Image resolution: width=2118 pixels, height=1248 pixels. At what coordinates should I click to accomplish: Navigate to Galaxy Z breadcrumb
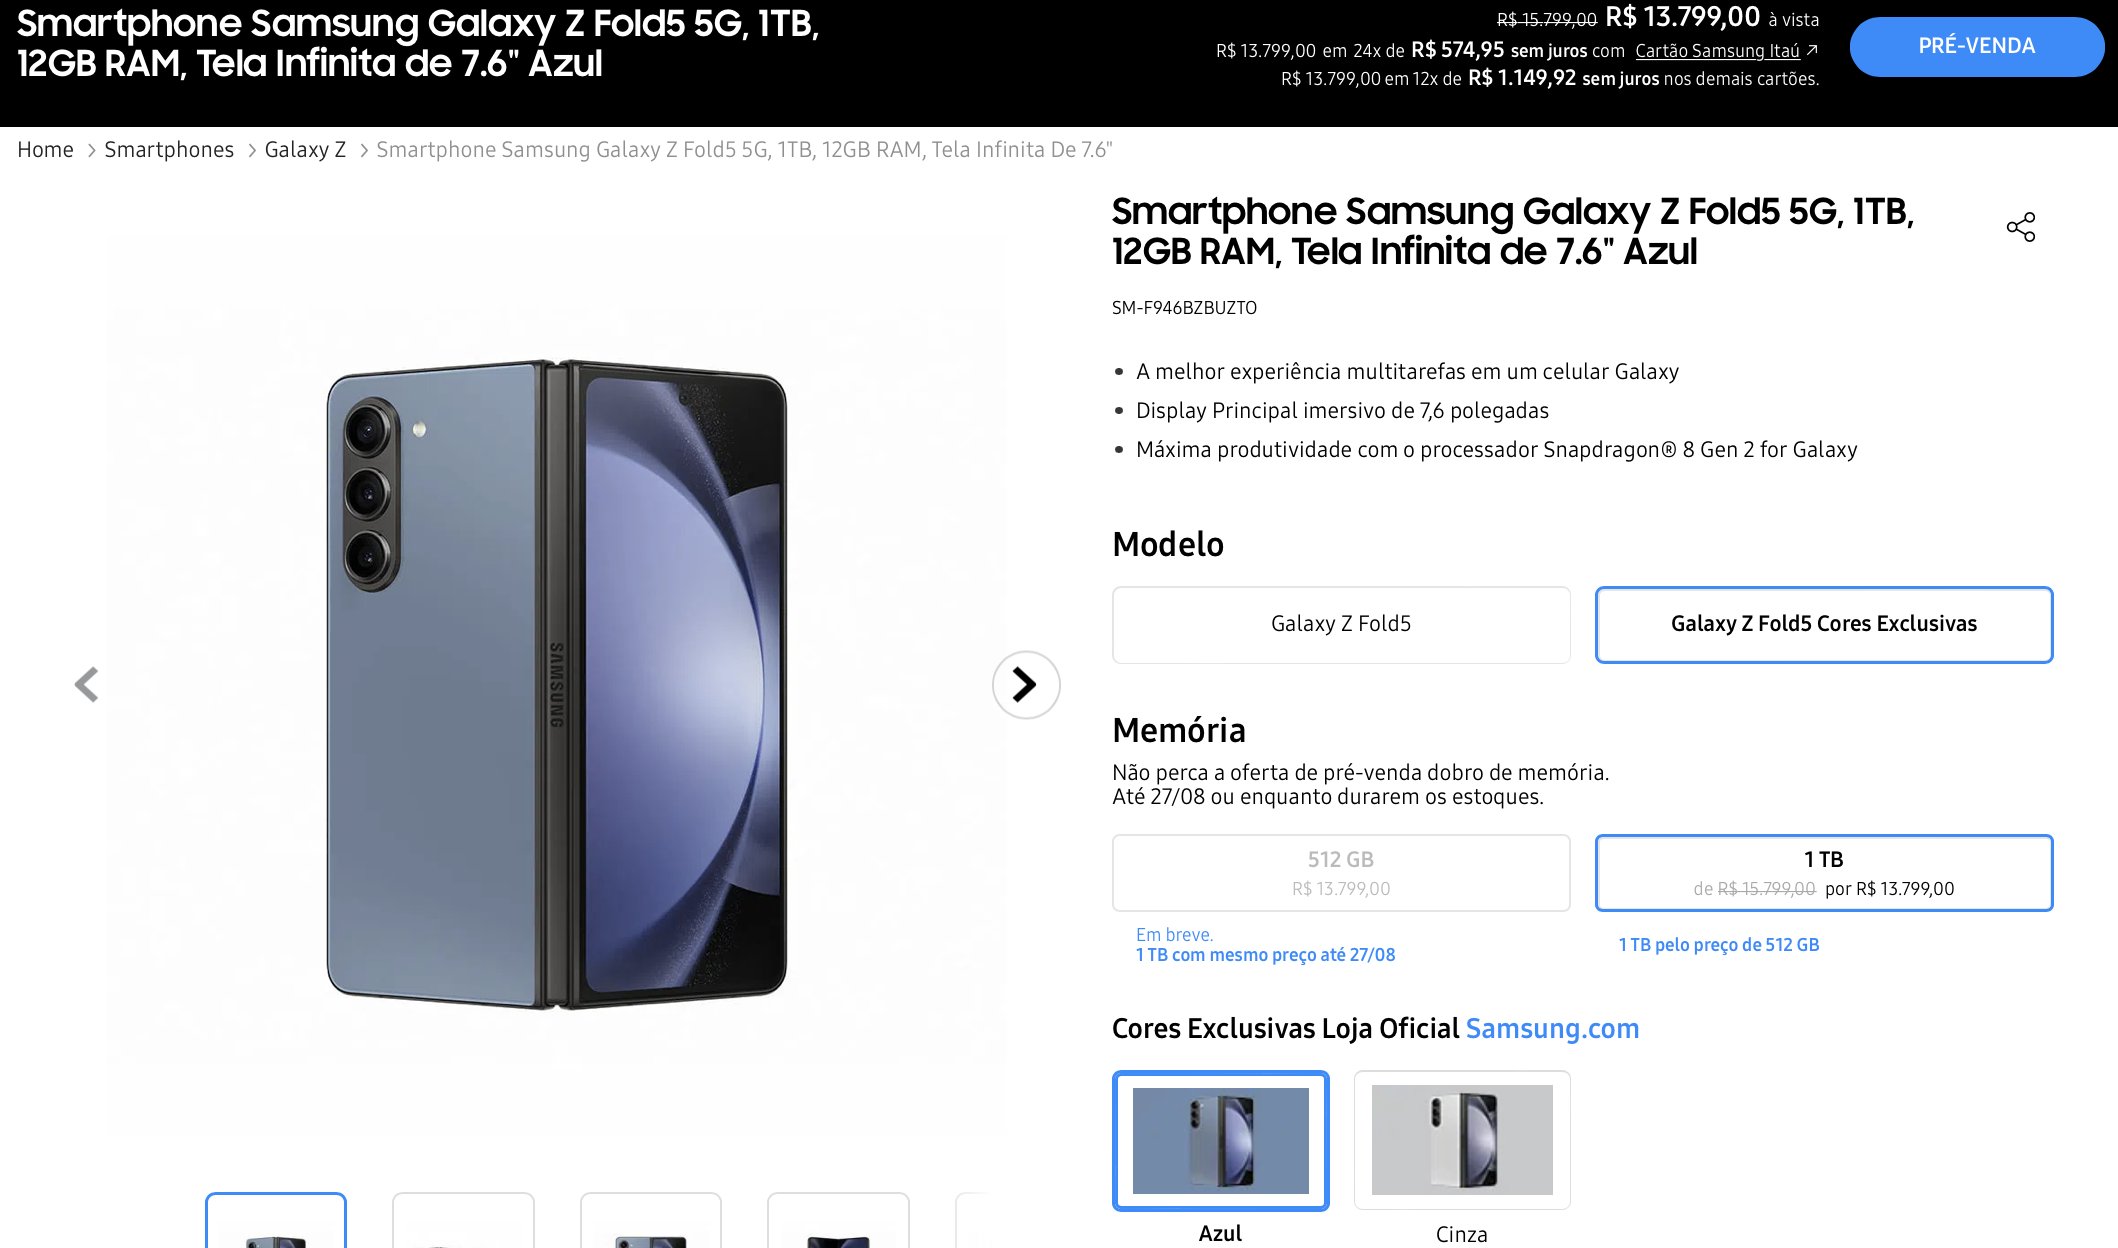pos(305,150)
